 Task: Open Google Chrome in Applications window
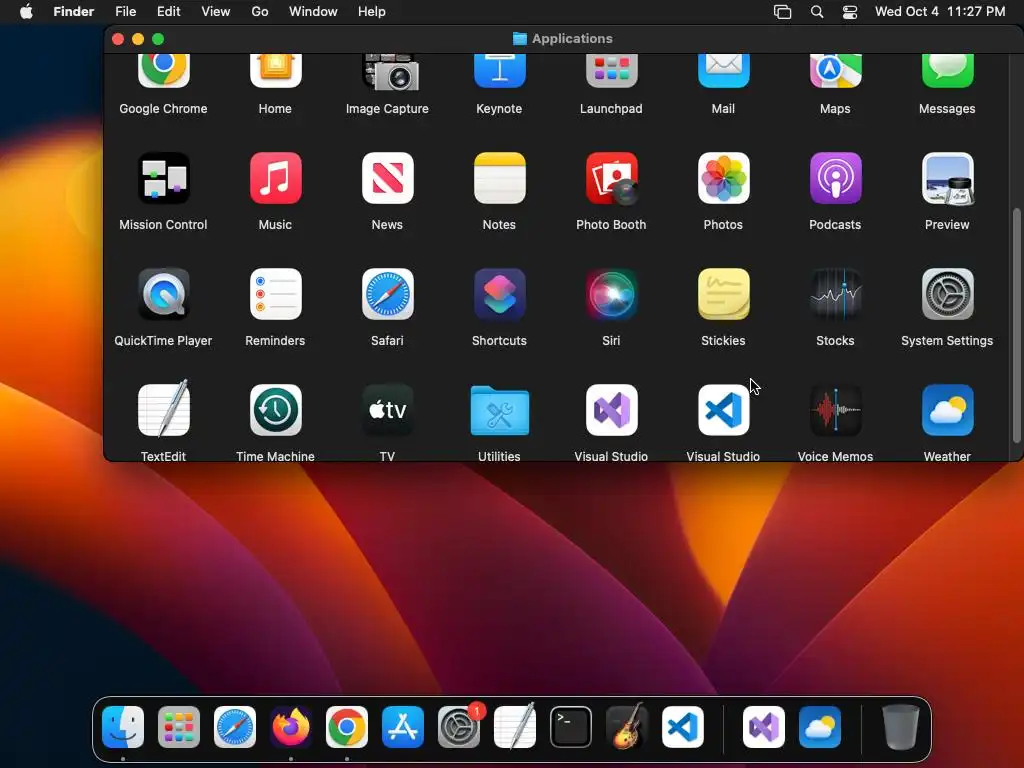(163, 71)
